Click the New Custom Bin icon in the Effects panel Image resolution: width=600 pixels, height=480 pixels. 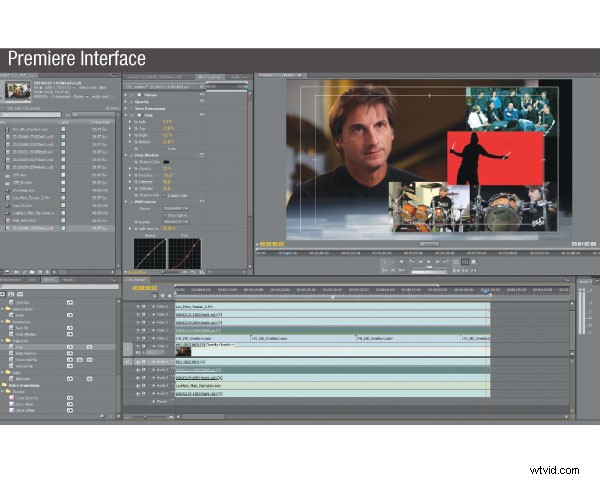[x=102, y=416]
